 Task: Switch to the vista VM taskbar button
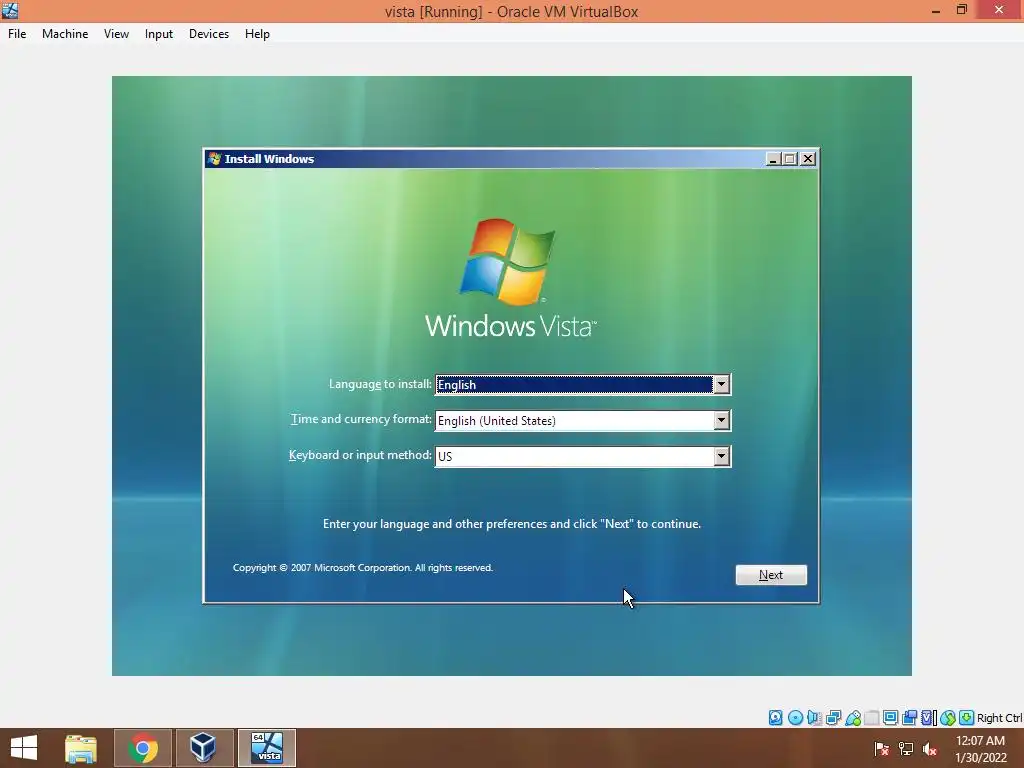coord(266,748)
